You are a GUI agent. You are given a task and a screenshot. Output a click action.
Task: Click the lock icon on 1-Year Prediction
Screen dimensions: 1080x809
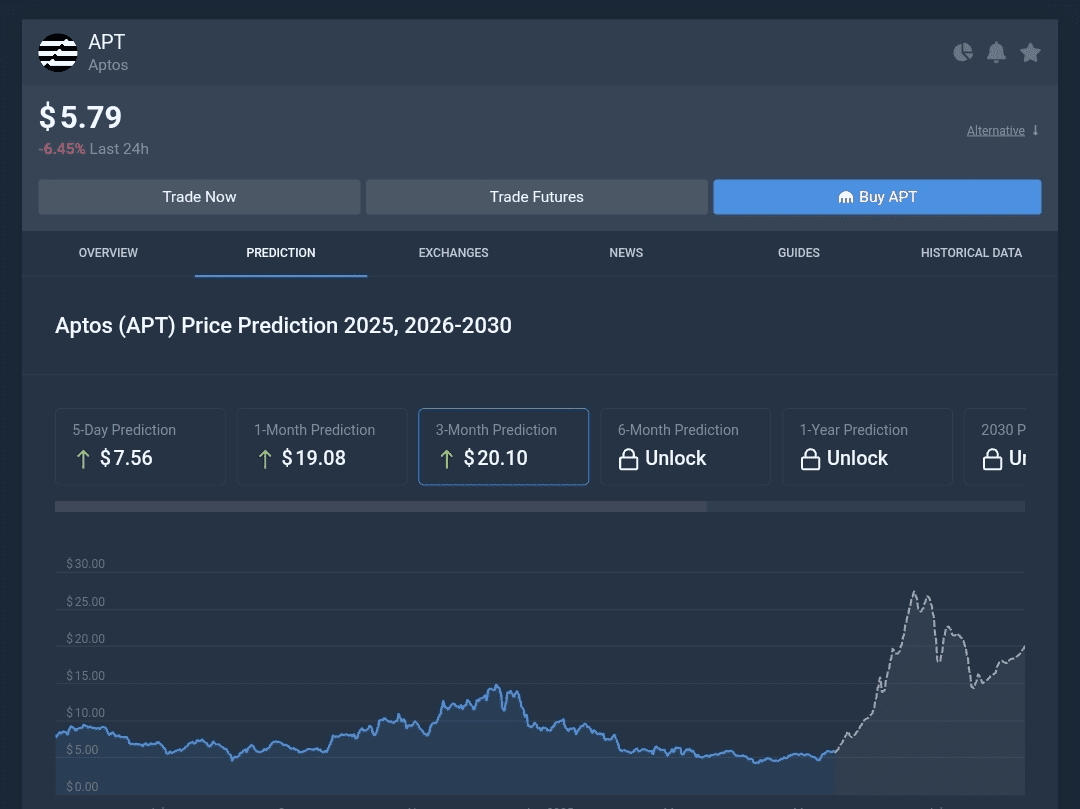810,459
